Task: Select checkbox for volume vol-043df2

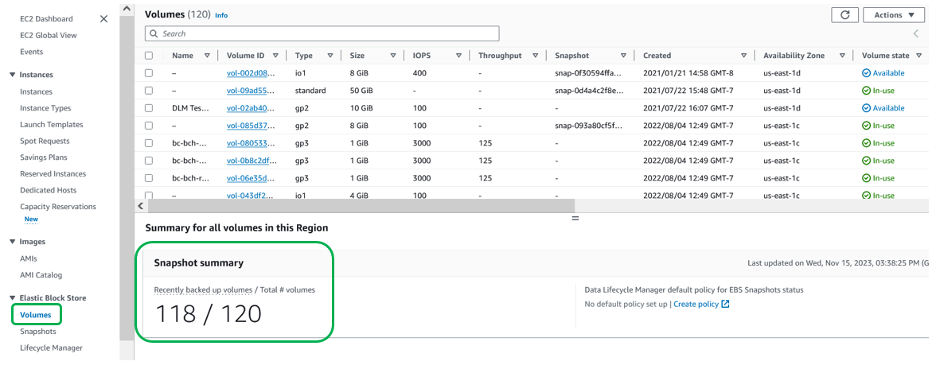Action: (x=149, y=195)
